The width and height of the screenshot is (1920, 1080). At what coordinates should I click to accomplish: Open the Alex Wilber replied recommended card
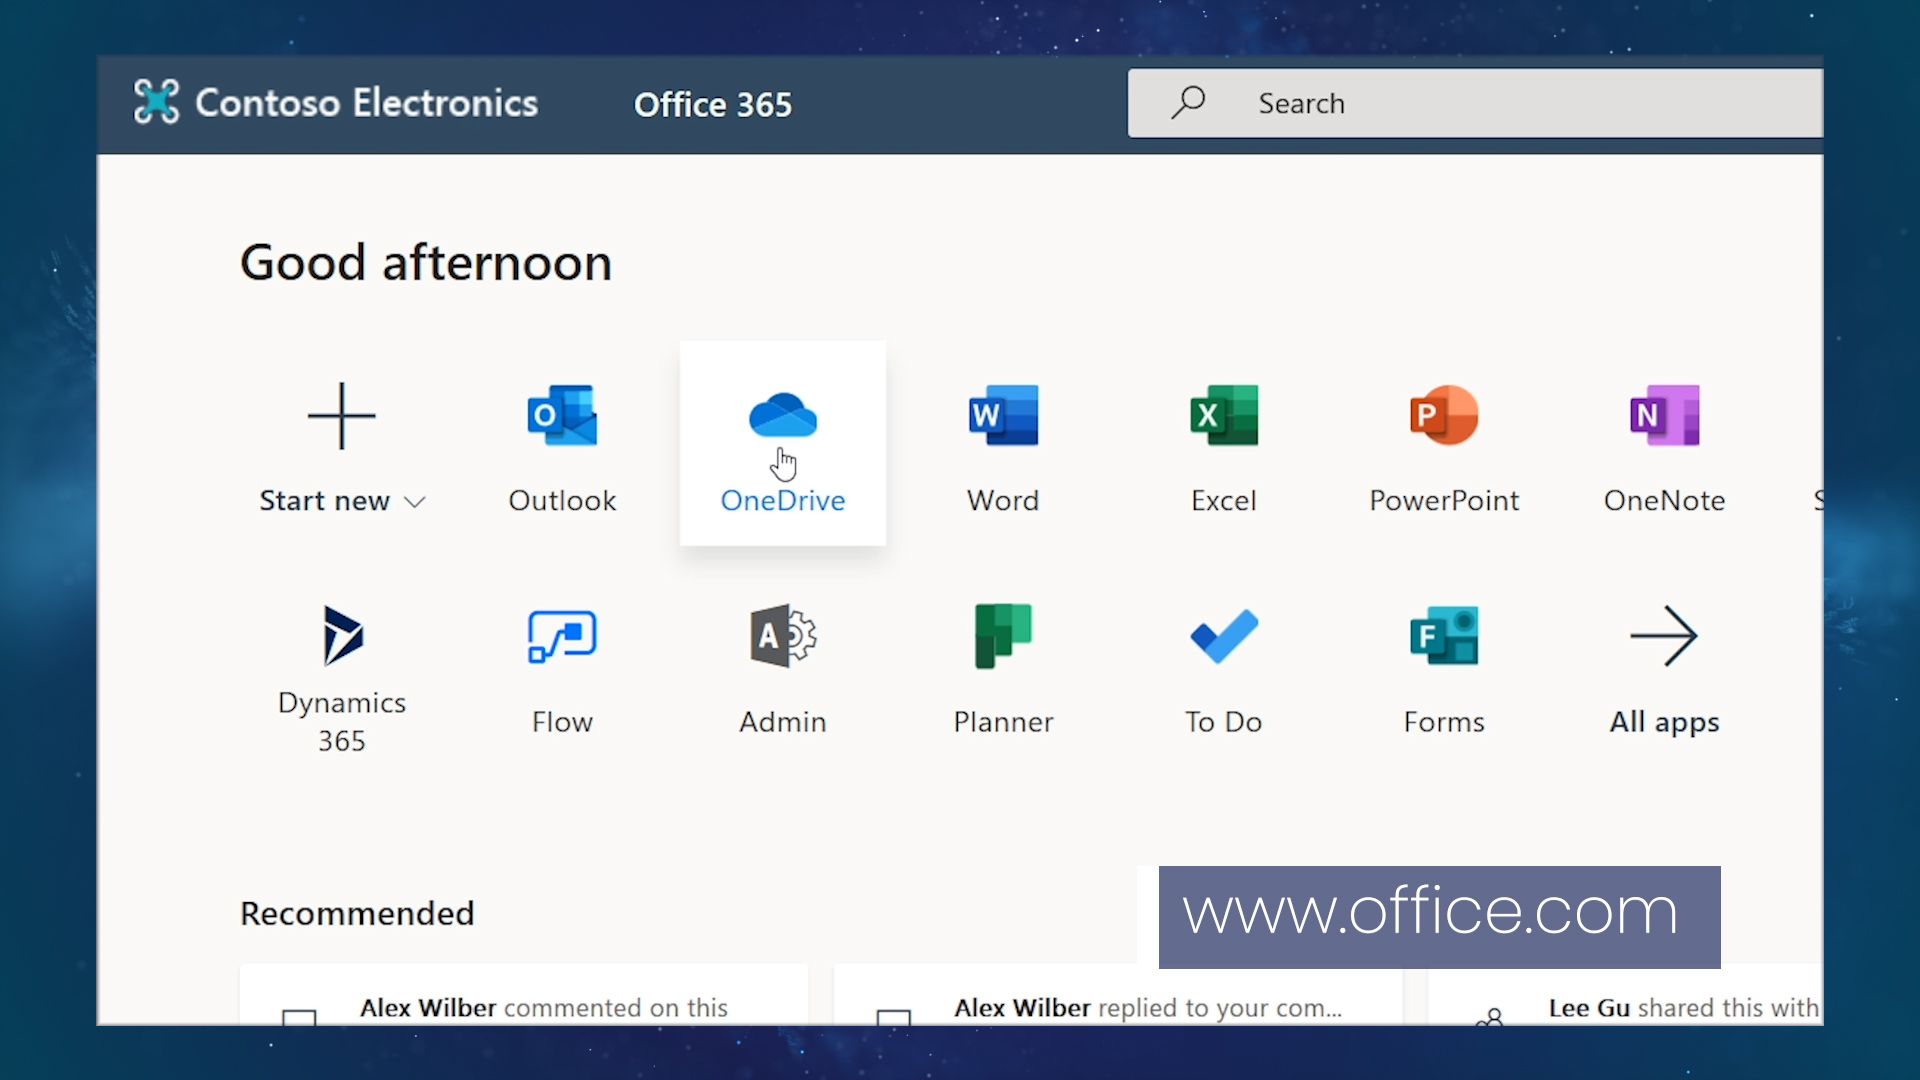click(x=1118, y=995)
